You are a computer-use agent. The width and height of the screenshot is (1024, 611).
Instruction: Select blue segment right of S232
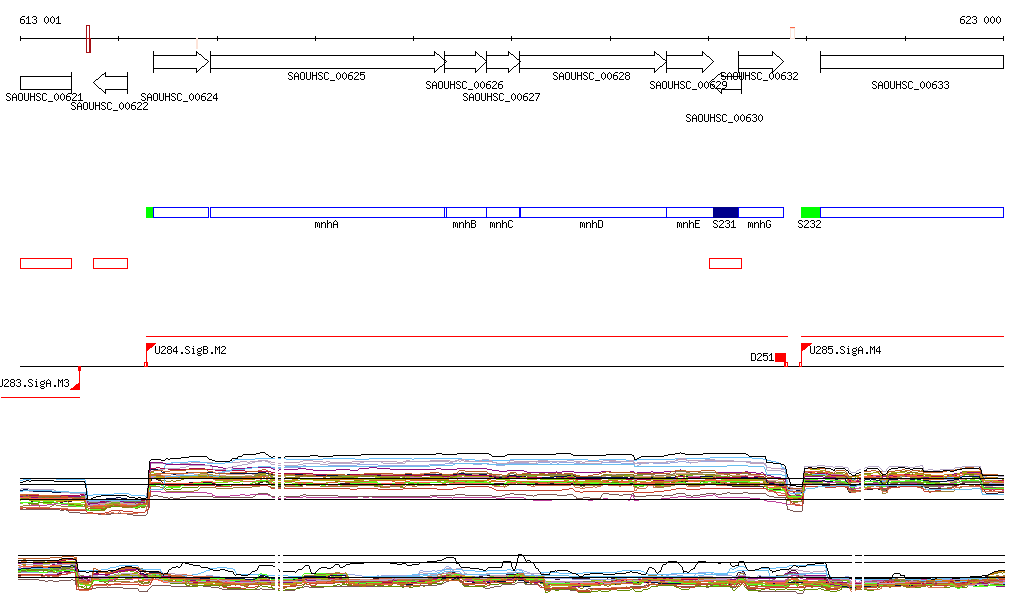(x=912, y=212)
